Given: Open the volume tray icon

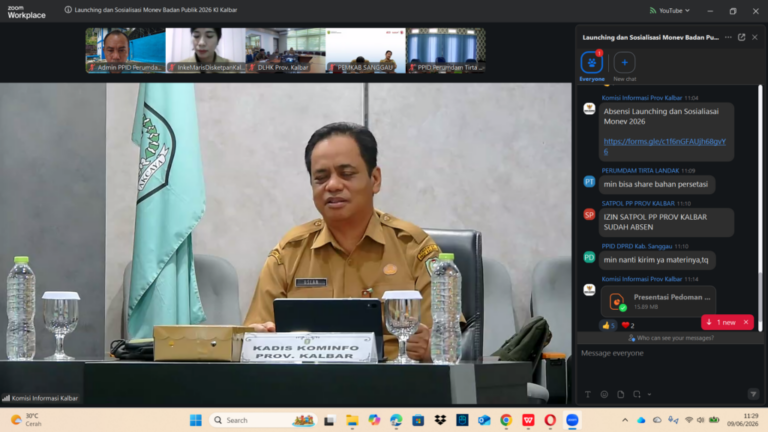Looking at the screenshot, I should (x=700, y=420).
